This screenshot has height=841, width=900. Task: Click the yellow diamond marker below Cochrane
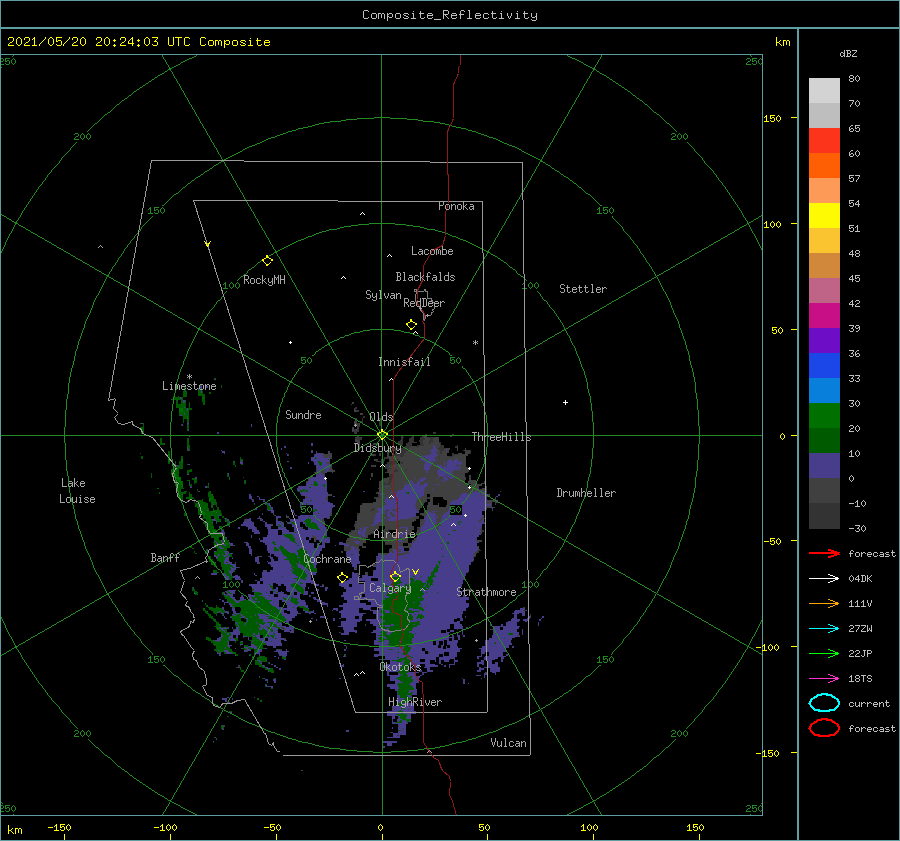coord(343,578)
